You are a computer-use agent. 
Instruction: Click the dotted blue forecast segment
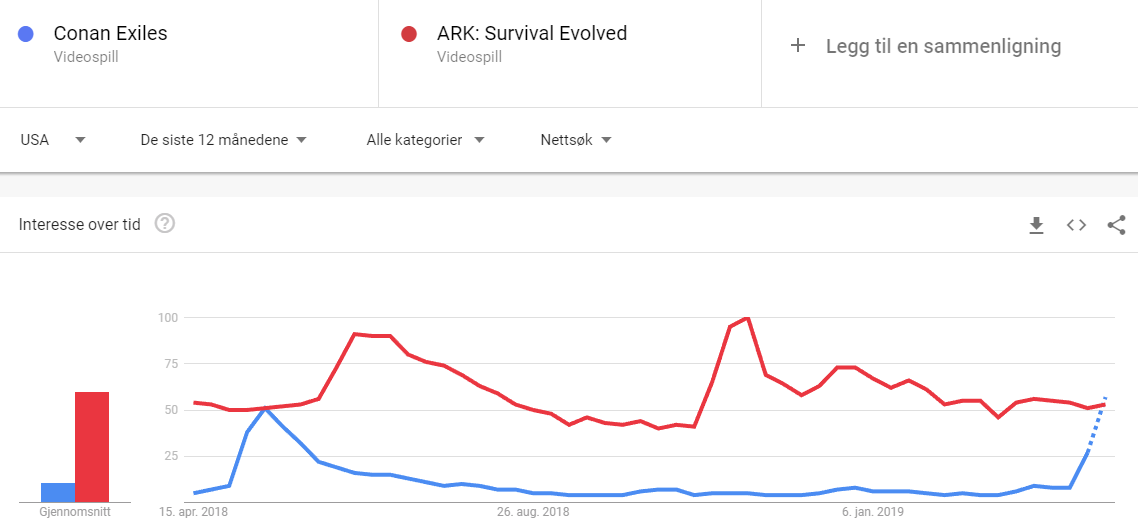[x=1097, y=425]
